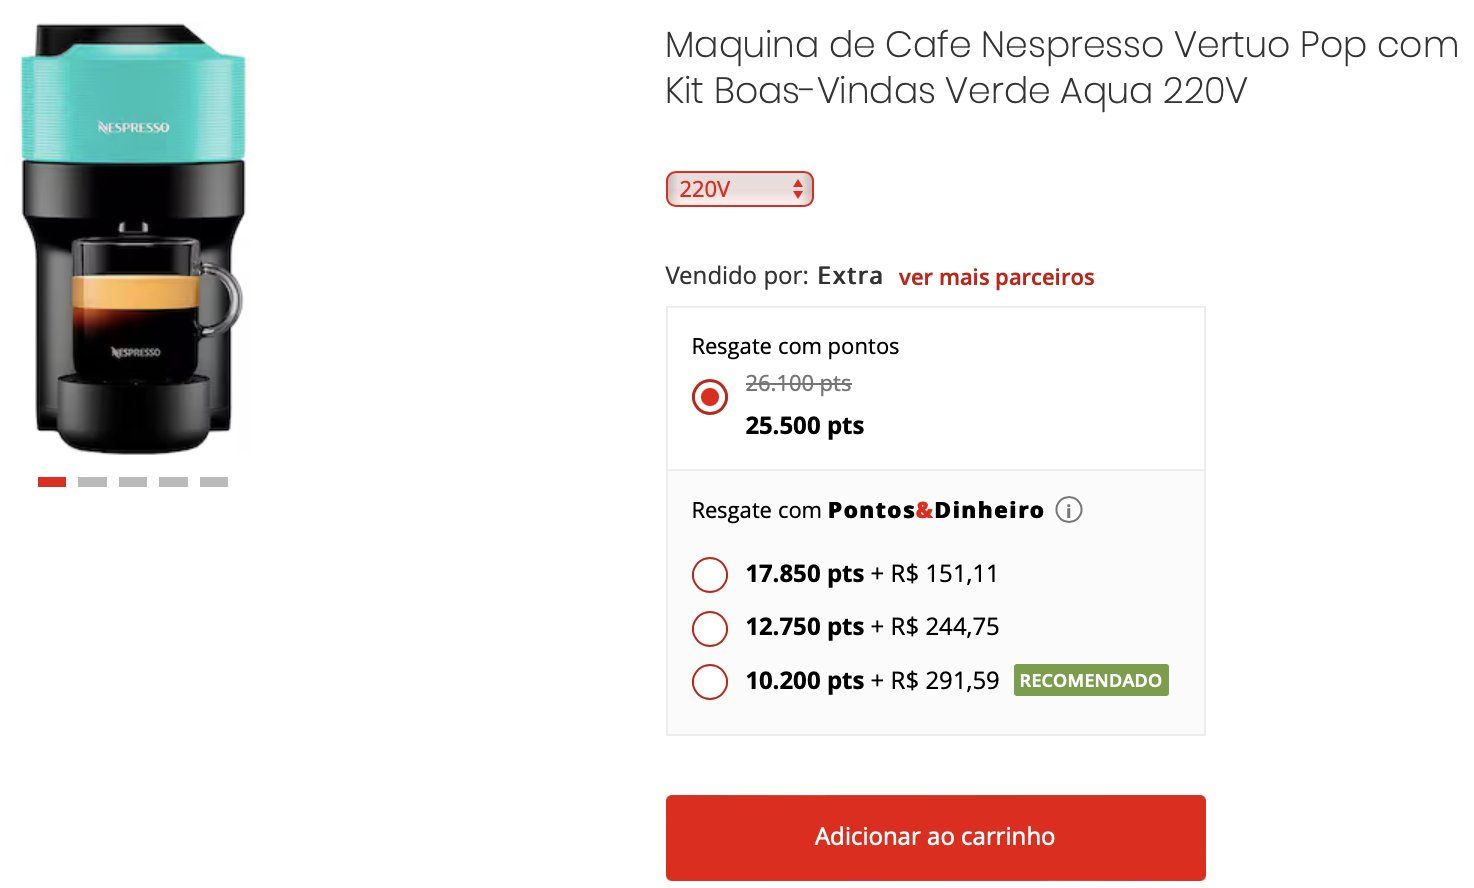Select 12.750 pts + R$ 244,75 option
The width and height of the screenshot is (1474, 888).
(710, 628)
